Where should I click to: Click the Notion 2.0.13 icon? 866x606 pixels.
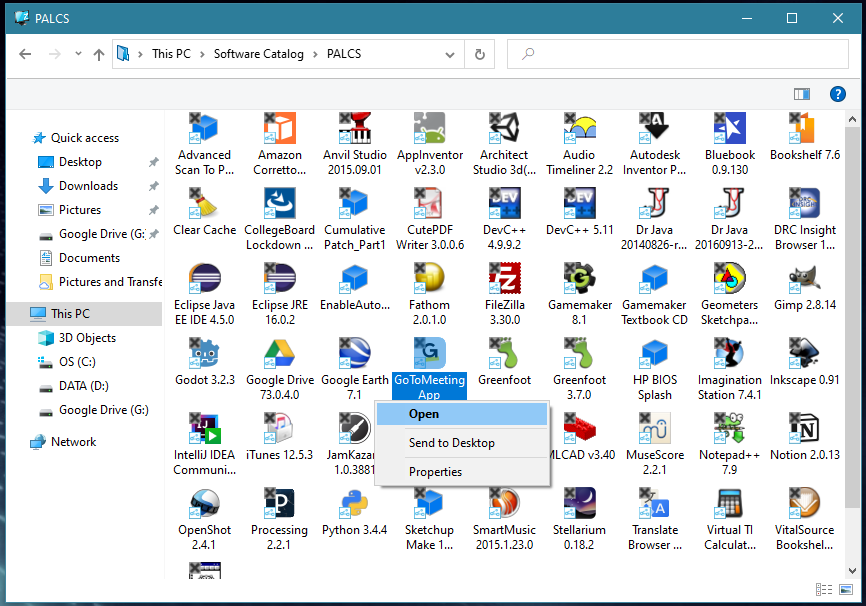805,429
